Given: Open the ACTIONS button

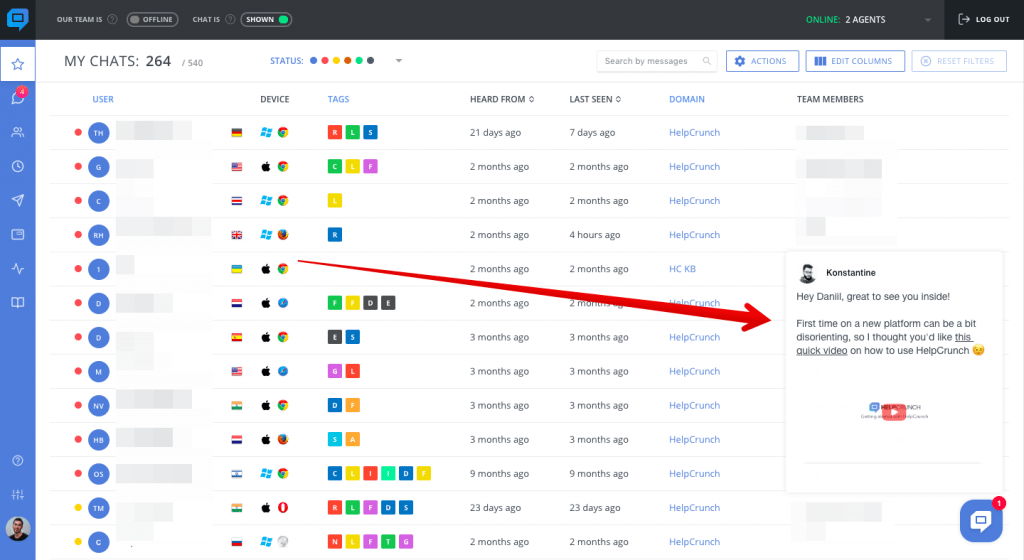Looking at the screenshot, I should click(762, 61).
